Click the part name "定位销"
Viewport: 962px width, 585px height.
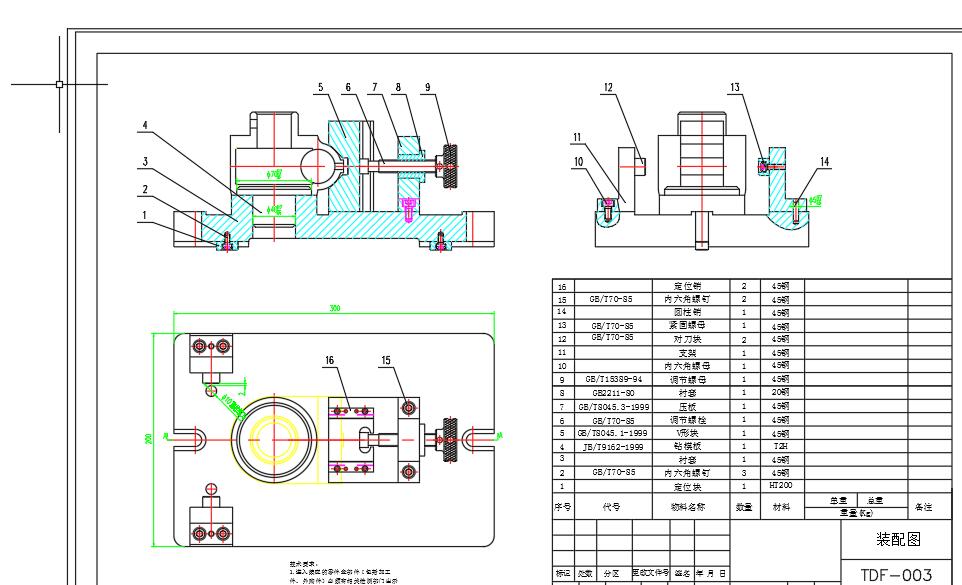687,286
